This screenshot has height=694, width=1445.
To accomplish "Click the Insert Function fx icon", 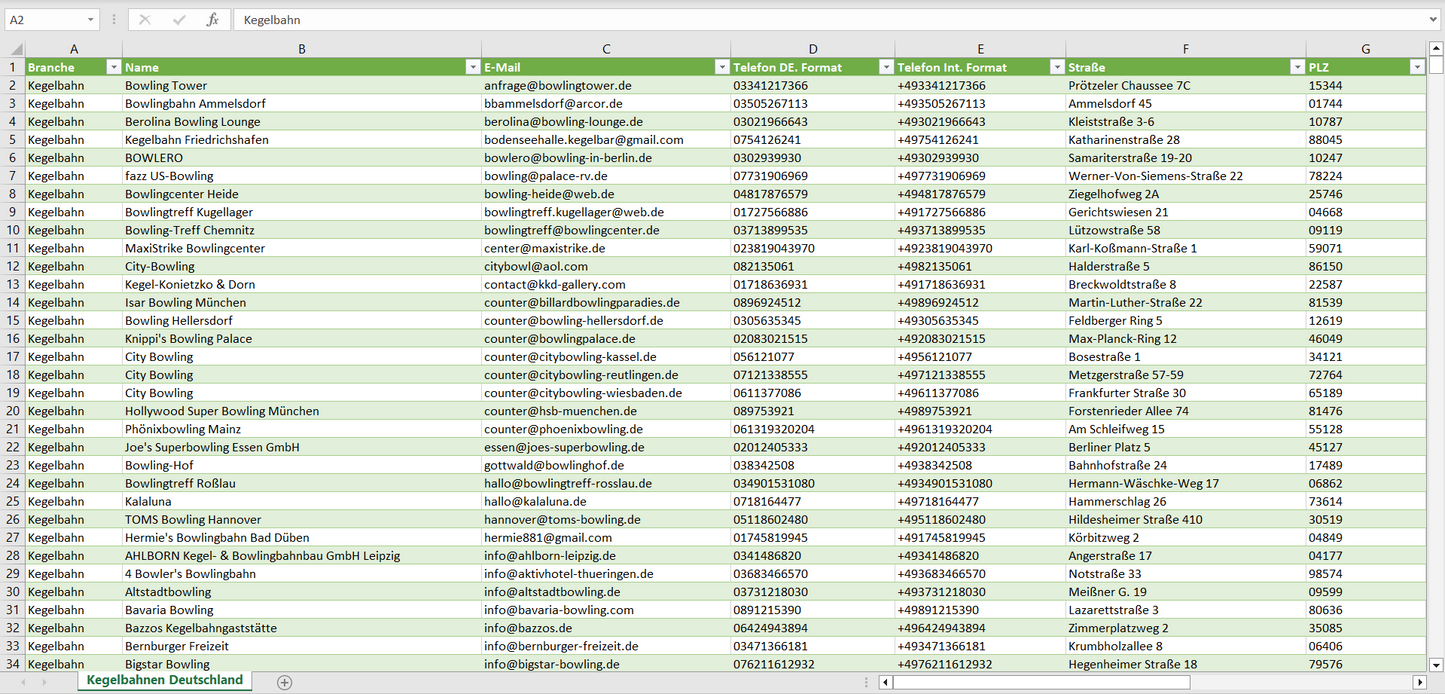I will pyautogui.click(x=212, y=20).
